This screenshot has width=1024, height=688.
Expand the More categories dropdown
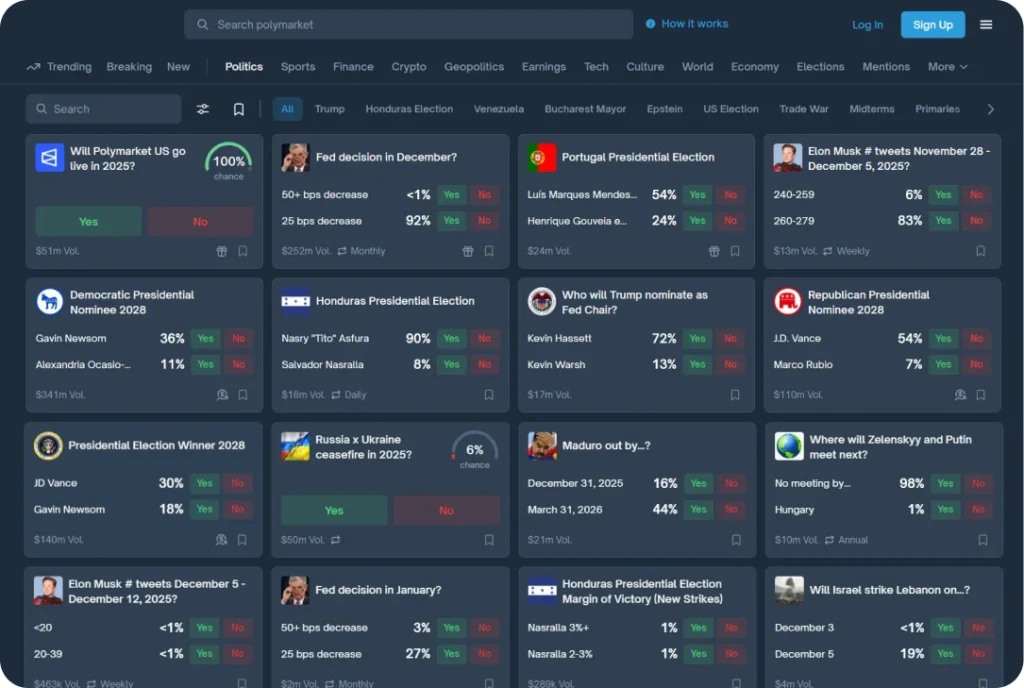click(x=948, y=67)
